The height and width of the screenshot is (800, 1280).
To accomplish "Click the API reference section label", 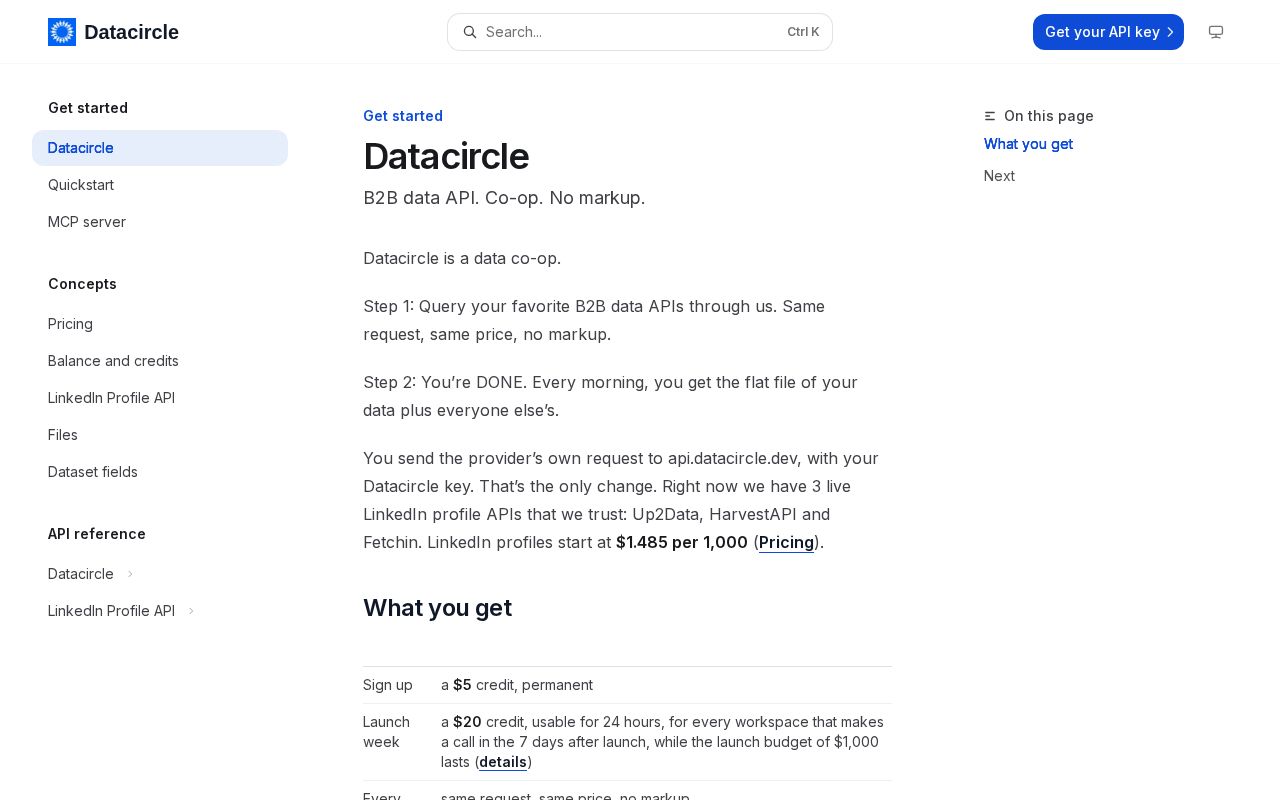I will 97,534.
